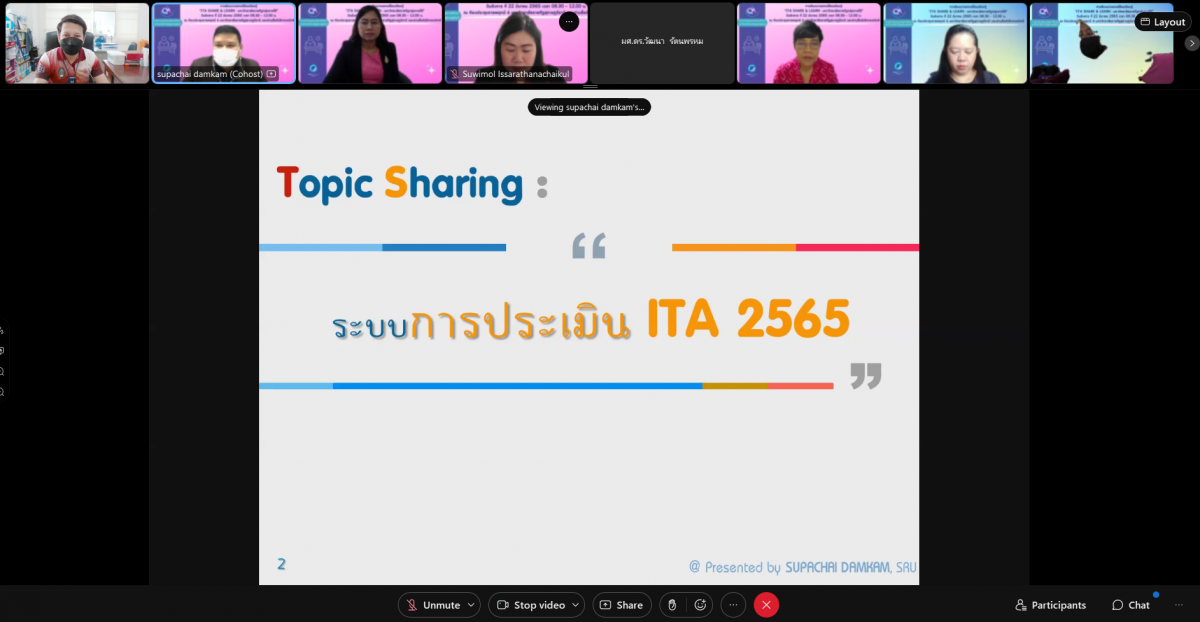Viewport: 1200px width, 622px height.
Task: Stop the video camera
Action: point(530,605)
